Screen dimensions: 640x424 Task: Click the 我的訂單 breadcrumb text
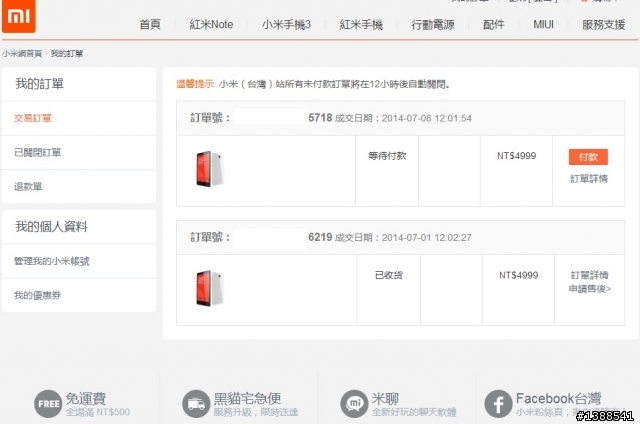tap(67, 53)
